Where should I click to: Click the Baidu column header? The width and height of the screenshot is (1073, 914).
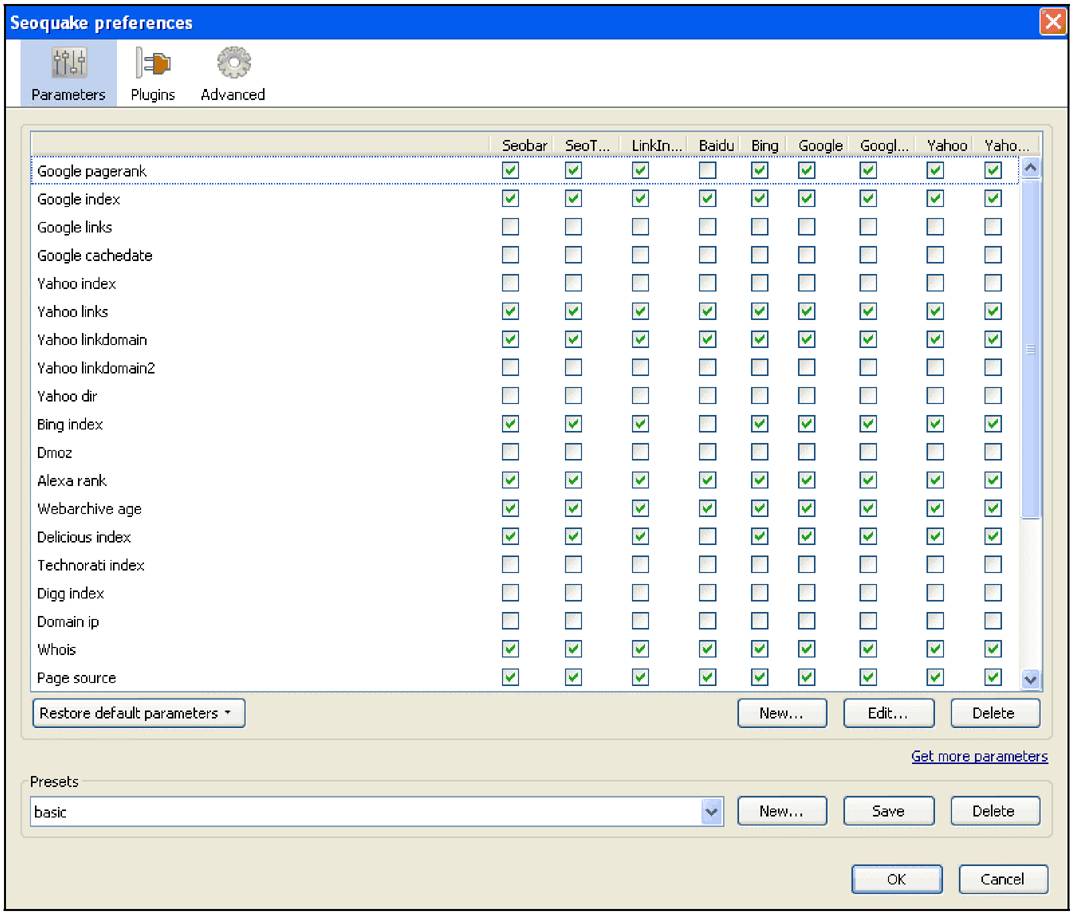[x=716, y=145]
